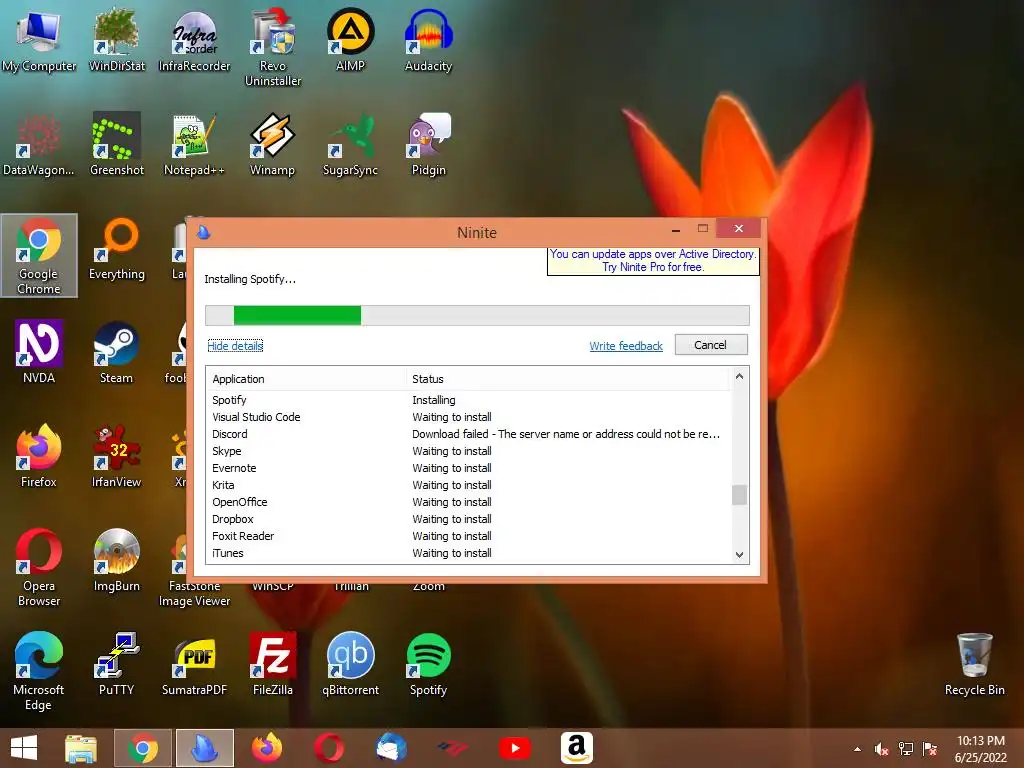The width and height of the screenshot is (1024, 768).
Task: Select the Google Chrome desktop icon
Action: pos(39,255)
